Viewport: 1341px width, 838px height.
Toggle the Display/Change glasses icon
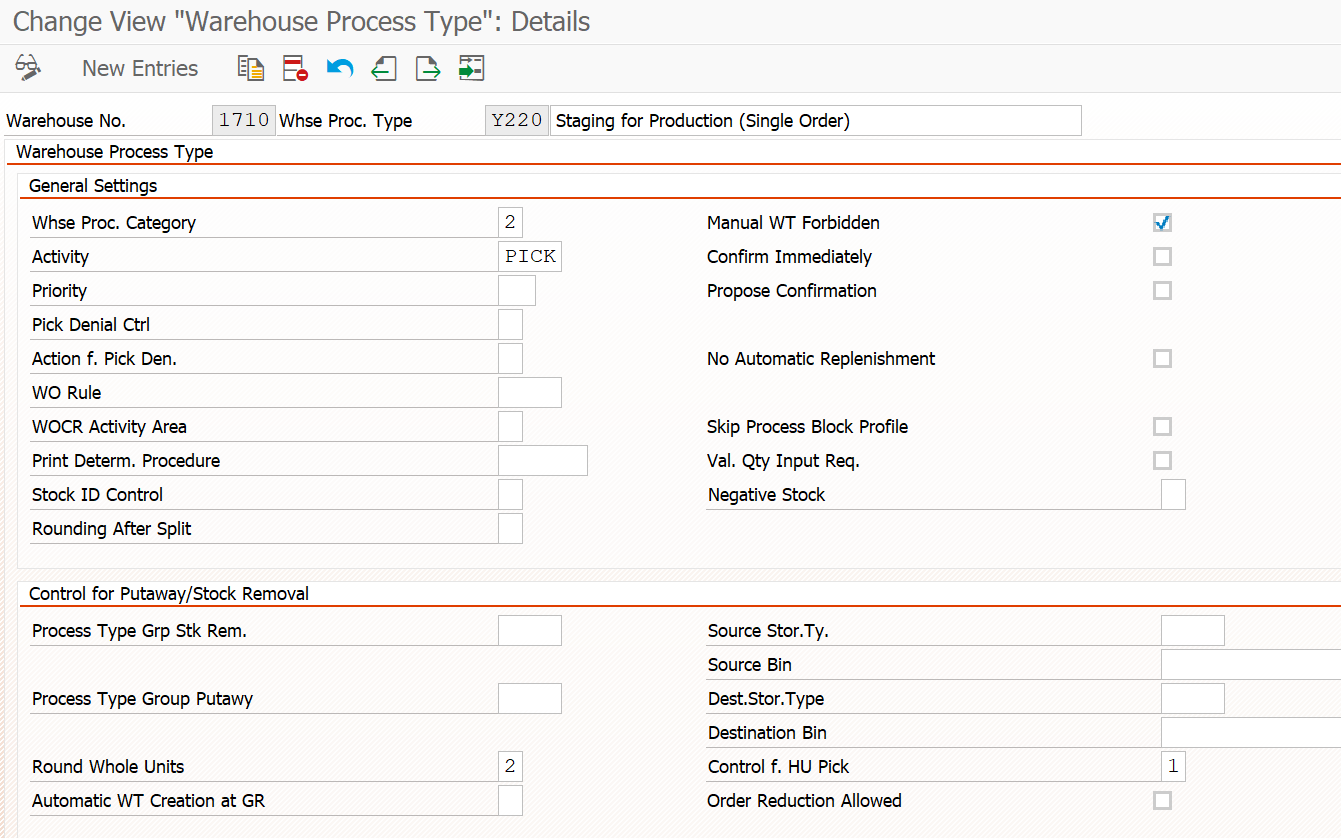28,68
